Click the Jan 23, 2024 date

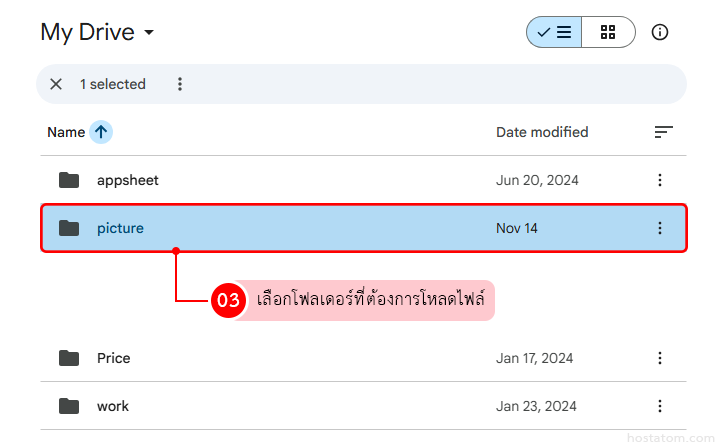[x=536, y=406]
